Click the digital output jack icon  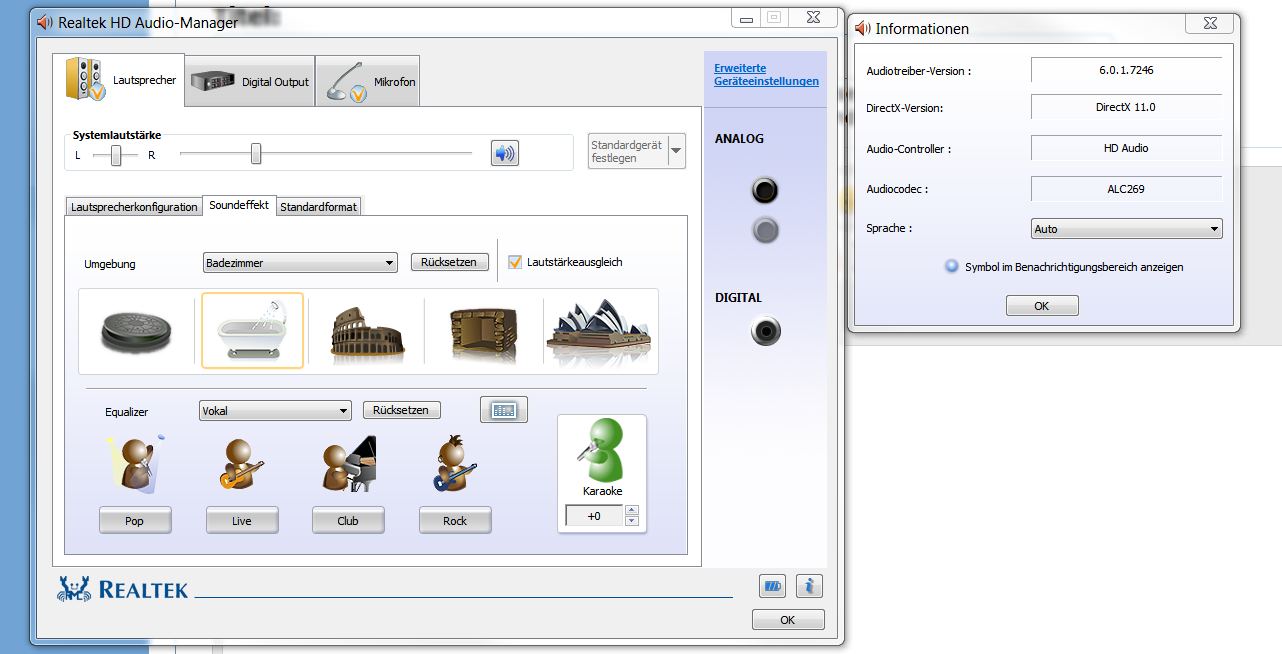click(765, 331)
